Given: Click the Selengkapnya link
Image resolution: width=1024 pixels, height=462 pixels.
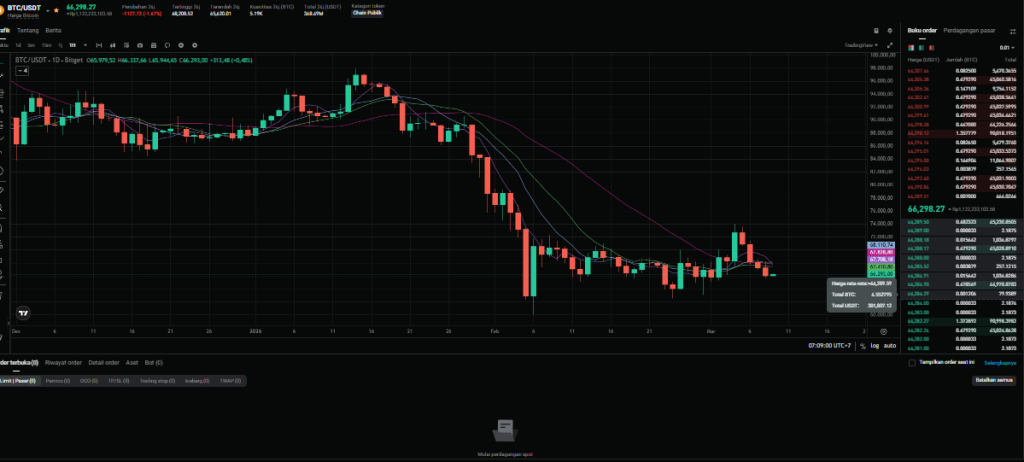Looking at the screenshot, I should 1000,363.
